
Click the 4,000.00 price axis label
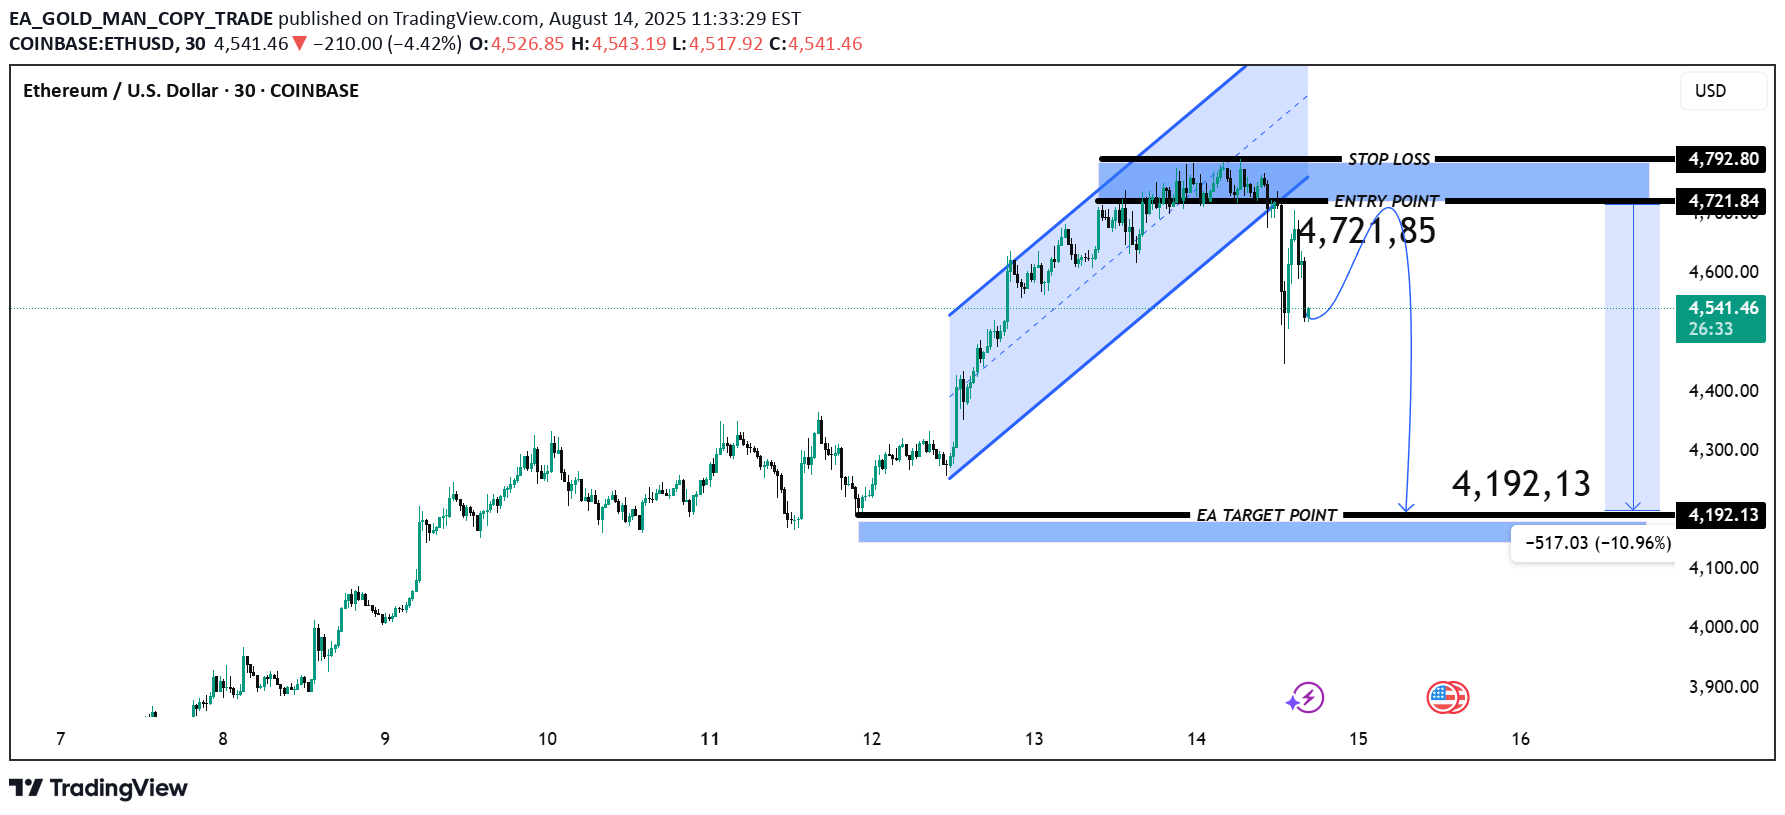[1723, 627]
